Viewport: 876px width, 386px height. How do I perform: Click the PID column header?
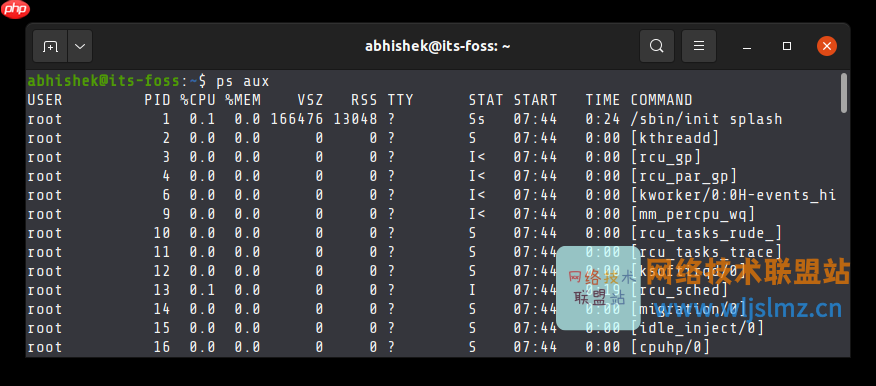tap(157, 100)
